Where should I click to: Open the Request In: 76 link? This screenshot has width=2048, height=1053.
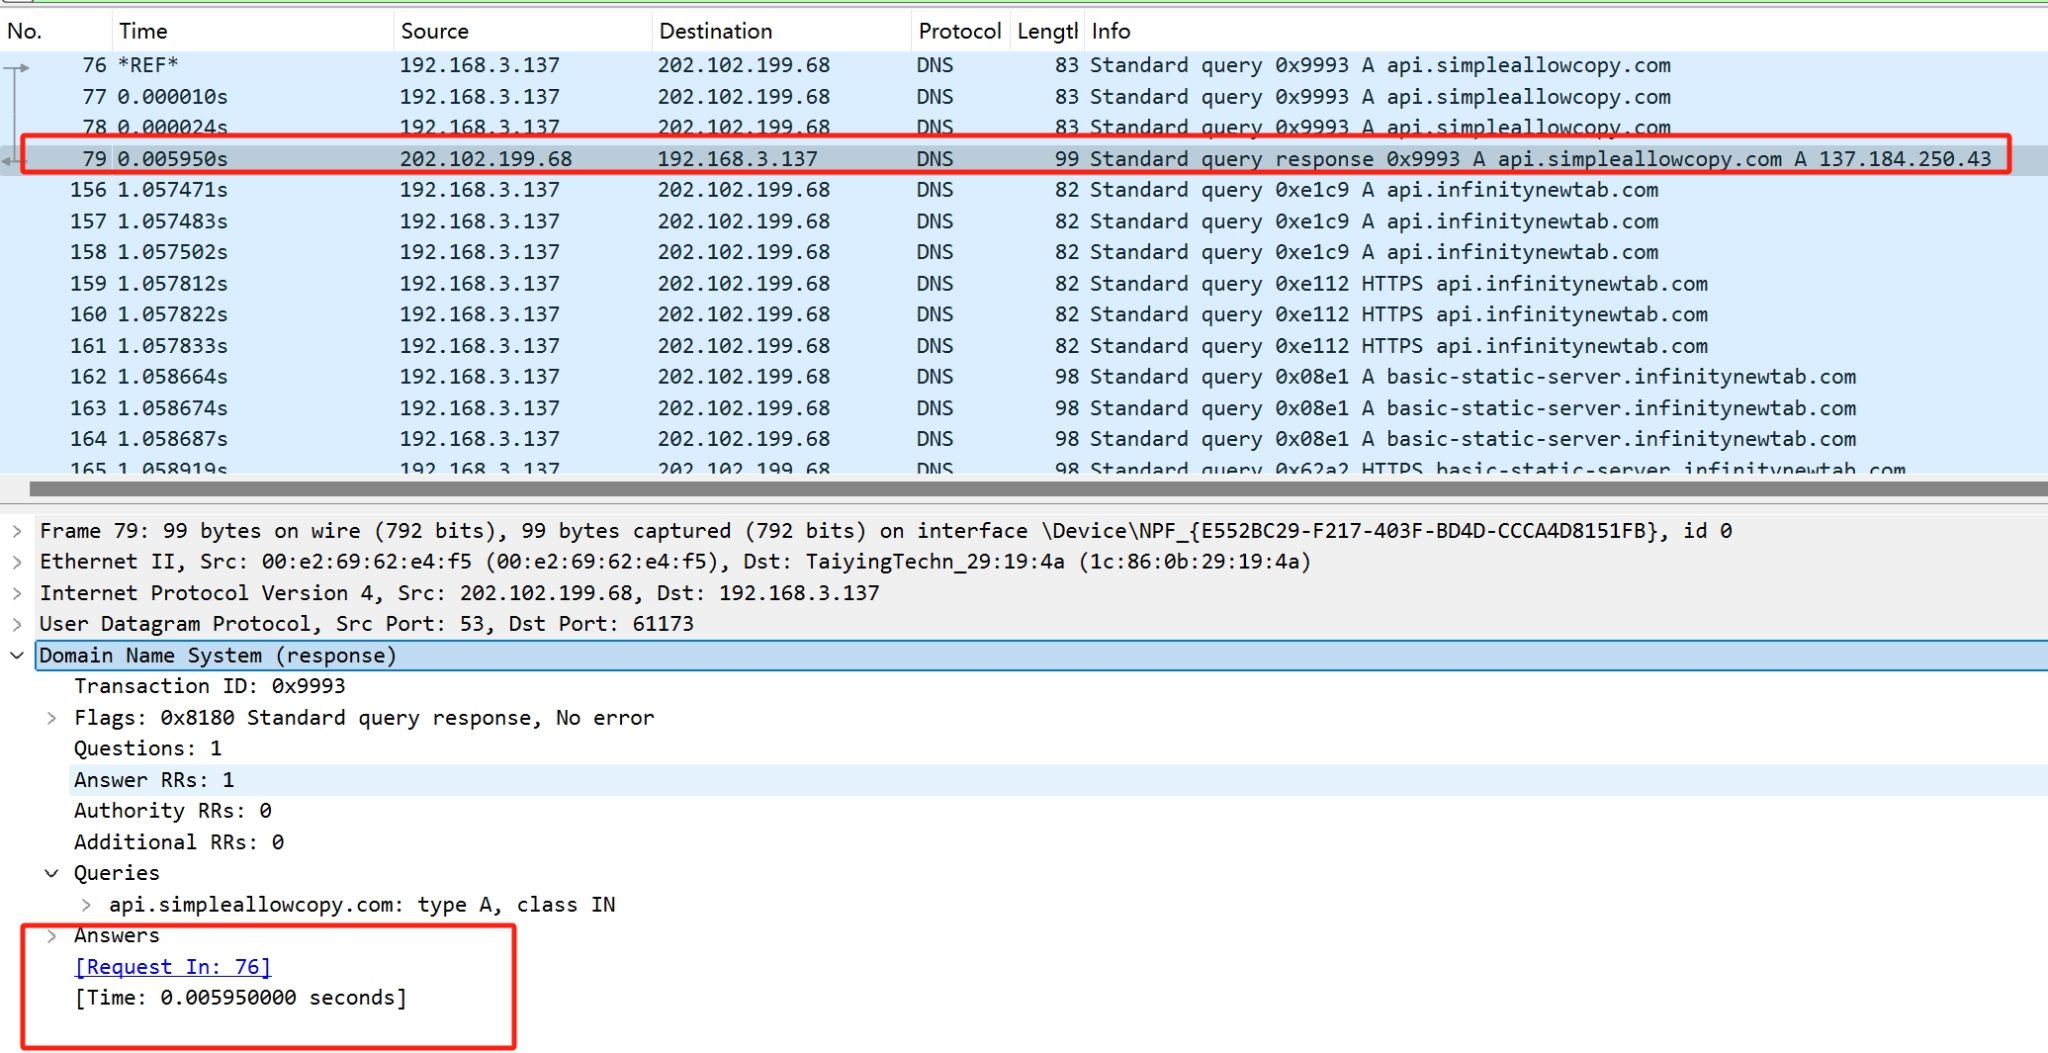click(x=172, y=967)
